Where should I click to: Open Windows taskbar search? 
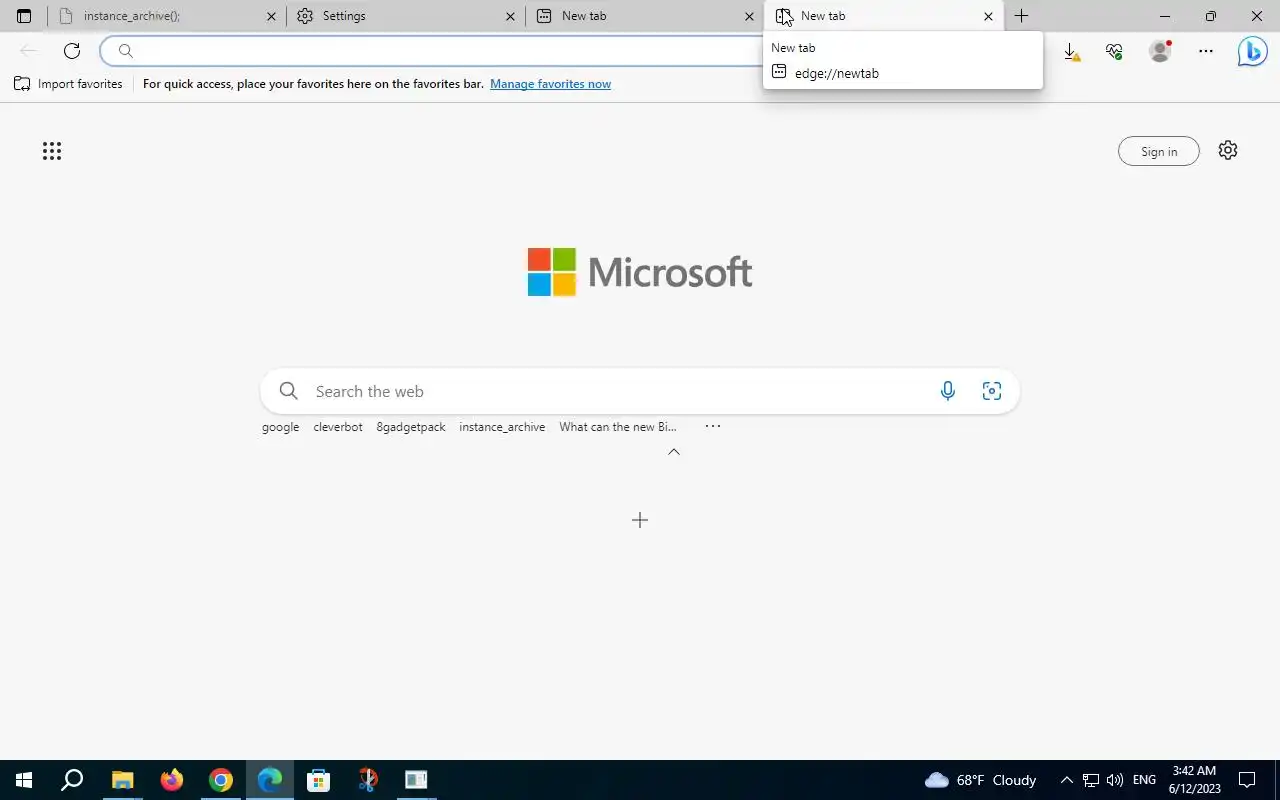click(72, 780)
